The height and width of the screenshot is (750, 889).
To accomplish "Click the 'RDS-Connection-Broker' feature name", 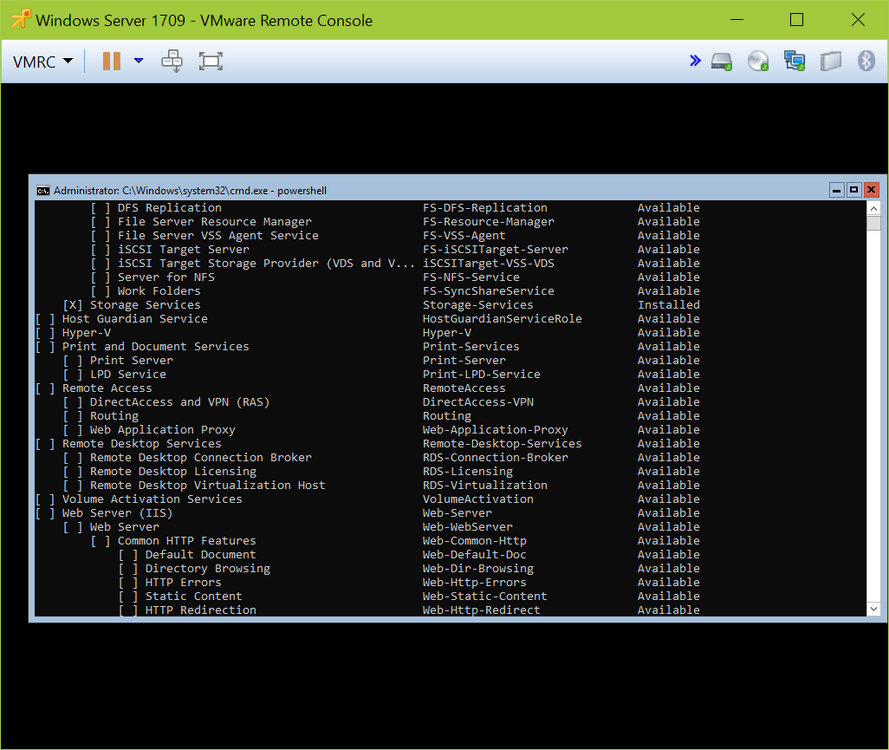I will click(495, 457).
